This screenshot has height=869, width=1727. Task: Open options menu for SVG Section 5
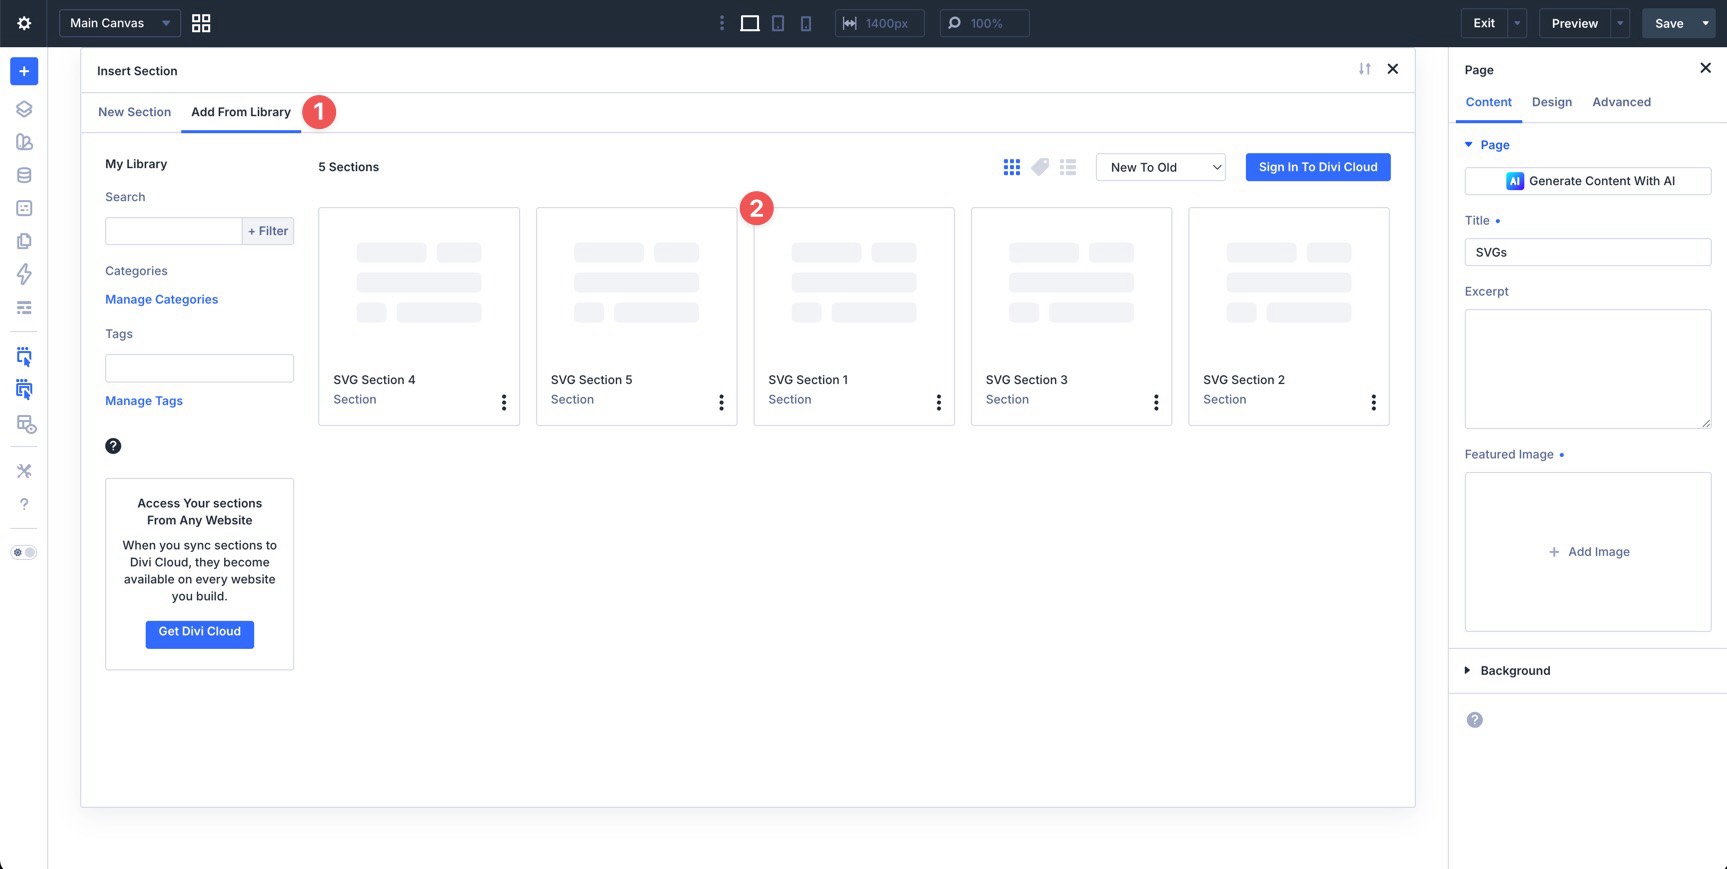point(721,402)
